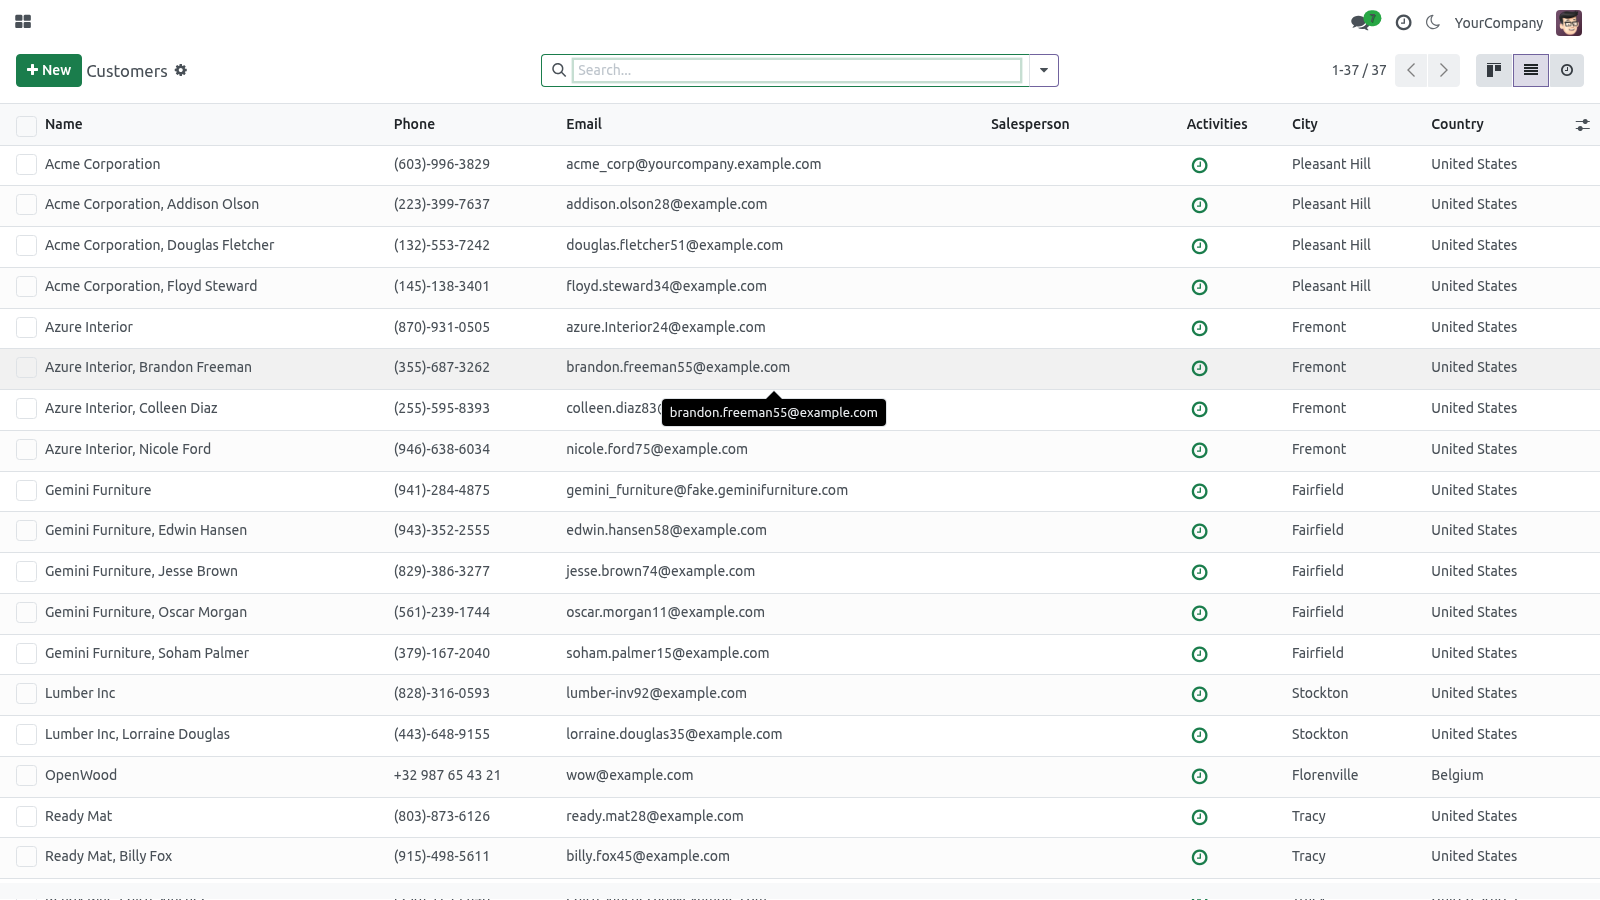This screenshot has height=900, width=1600.
Task: Sort by Phone column header
Action: point(414,124)
